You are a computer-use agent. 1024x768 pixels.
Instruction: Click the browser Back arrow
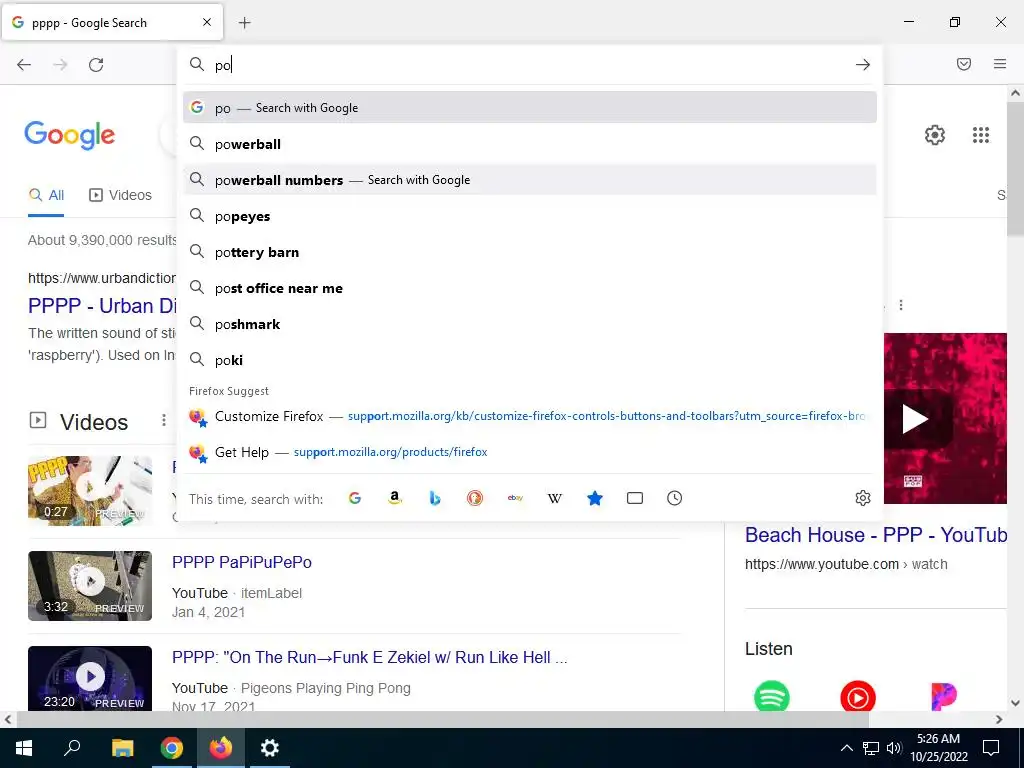pos(24,65)
